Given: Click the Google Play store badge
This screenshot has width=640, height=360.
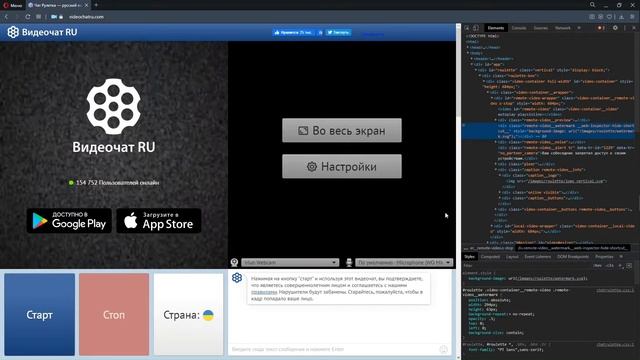Looking at the screenshot, I should (69, 220).
